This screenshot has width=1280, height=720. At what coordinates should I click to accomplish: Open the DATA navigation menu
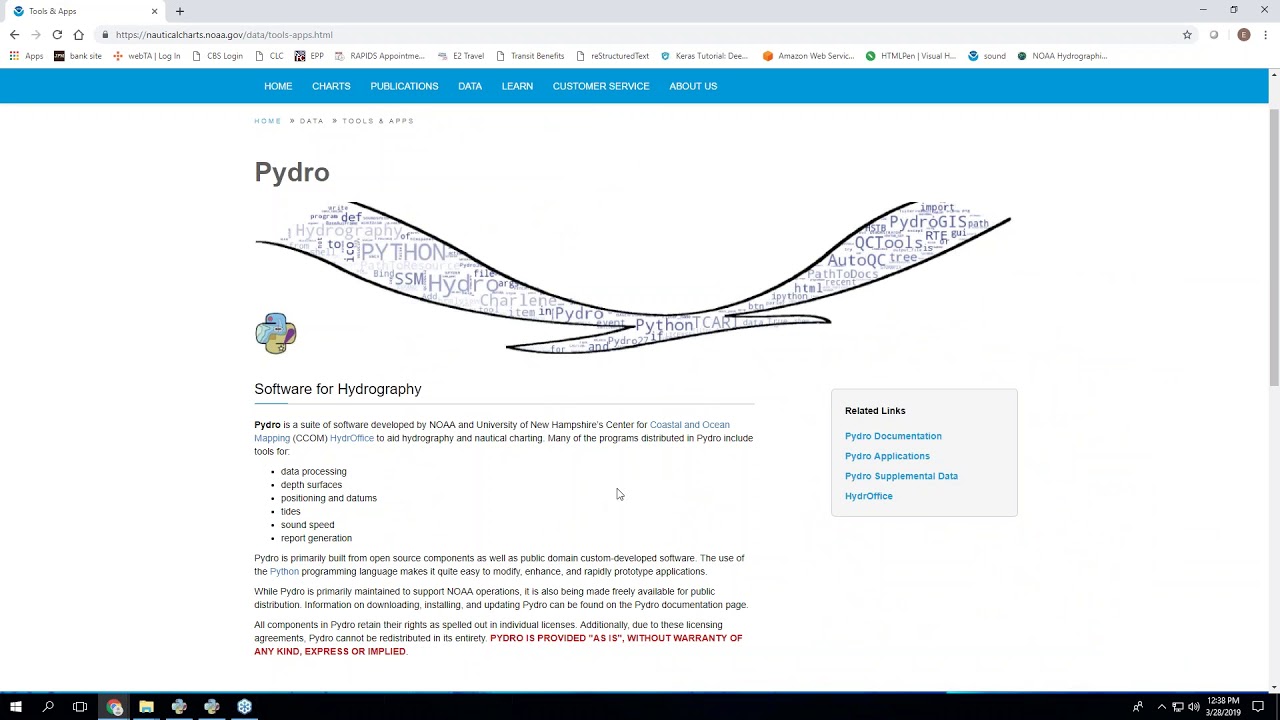click(x=470, y=86)
